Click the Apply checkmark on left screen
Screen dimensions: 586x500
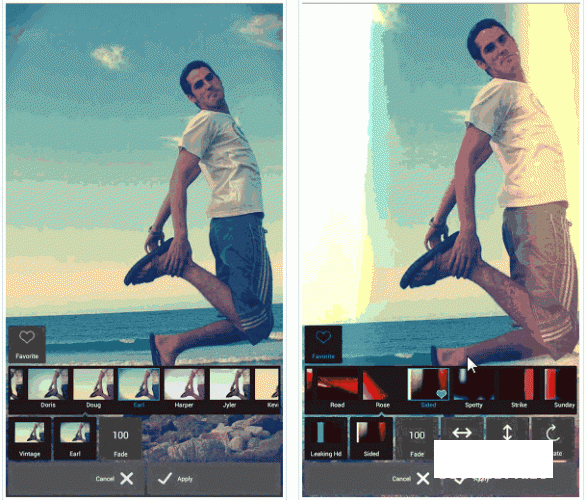coord(165,479)
